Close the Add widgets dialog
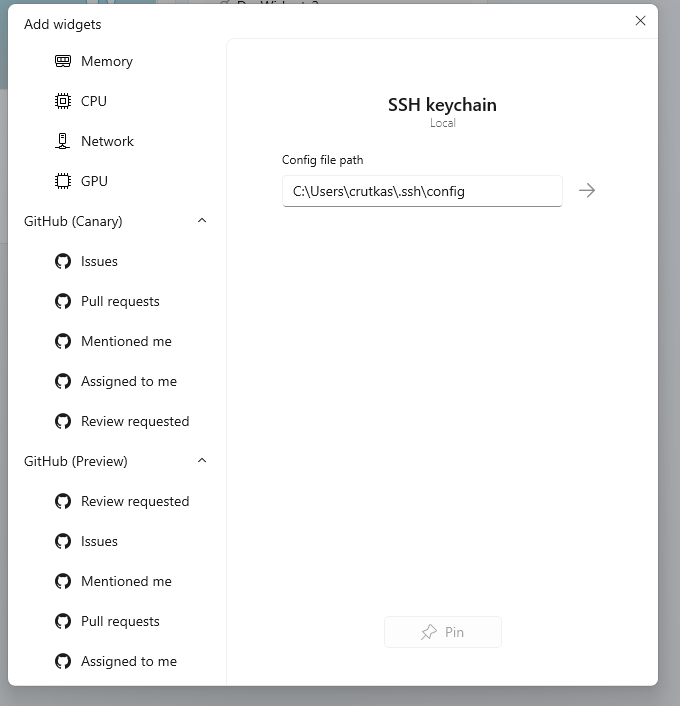Screen dimensions: 680x706 (640, 21)
